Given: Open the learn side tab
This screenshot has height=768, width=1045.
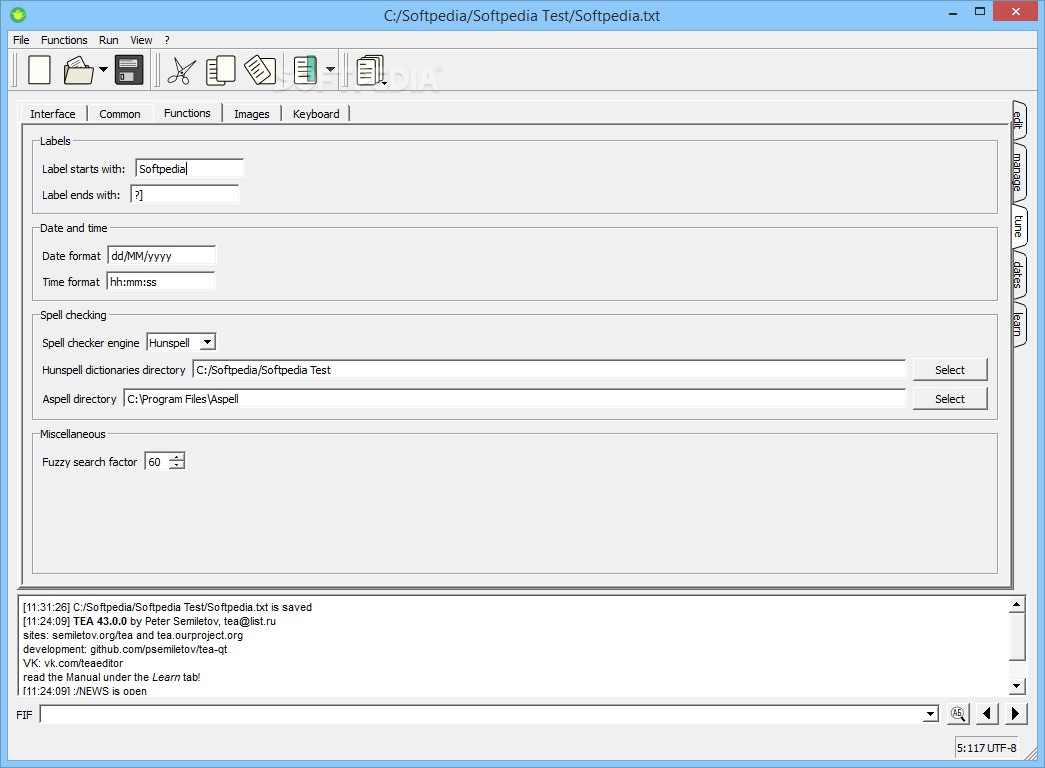Looking at the screenshot, I should point(1018,324).
